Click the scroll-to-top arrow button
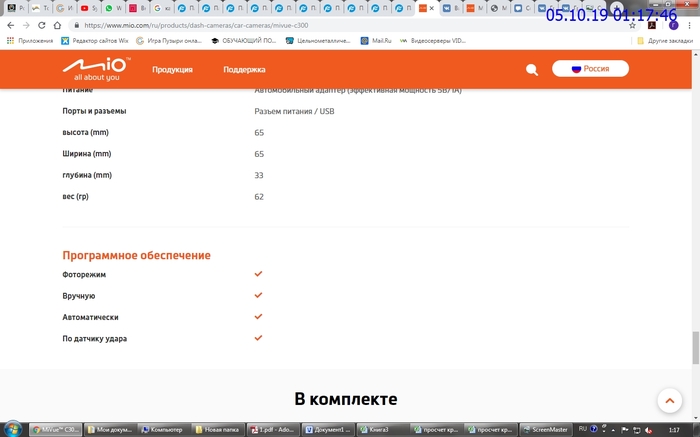Viewport: 700px width, 437px height. coord(669,400)
